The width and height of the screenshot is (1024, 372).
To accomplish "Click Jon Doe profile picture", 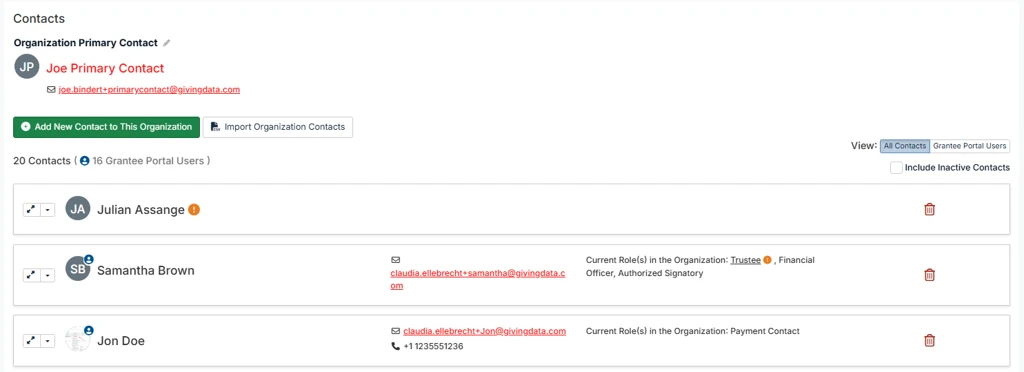I will (78, 339).
